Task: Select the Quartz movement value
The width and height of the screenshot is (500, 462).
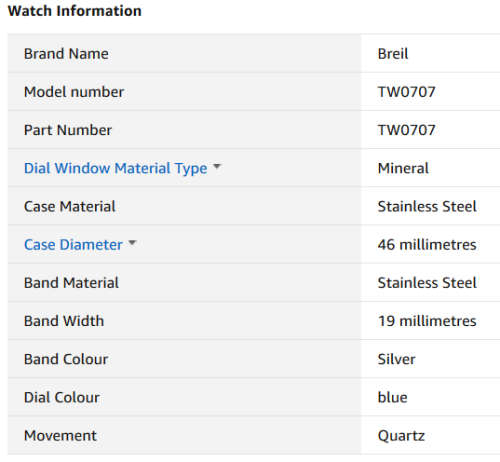Action: [x=401, y=436]
